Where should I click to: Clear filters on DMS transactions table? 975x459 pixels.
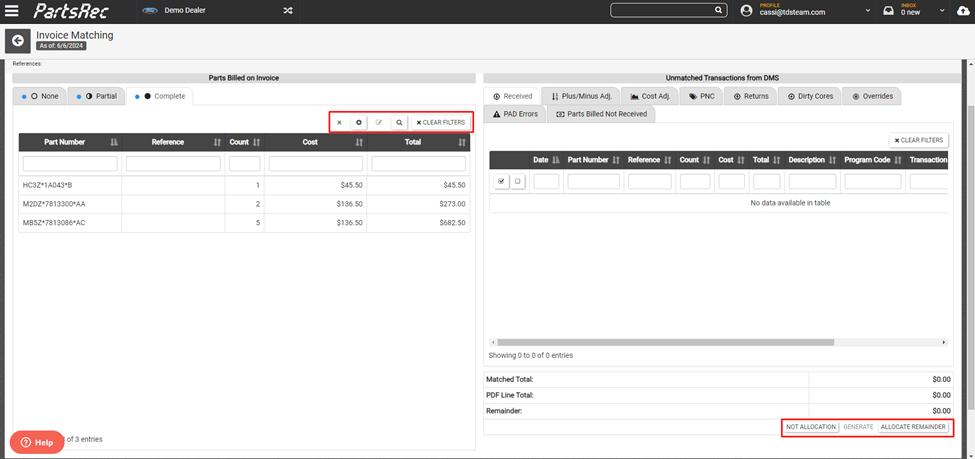click(919, 141)
